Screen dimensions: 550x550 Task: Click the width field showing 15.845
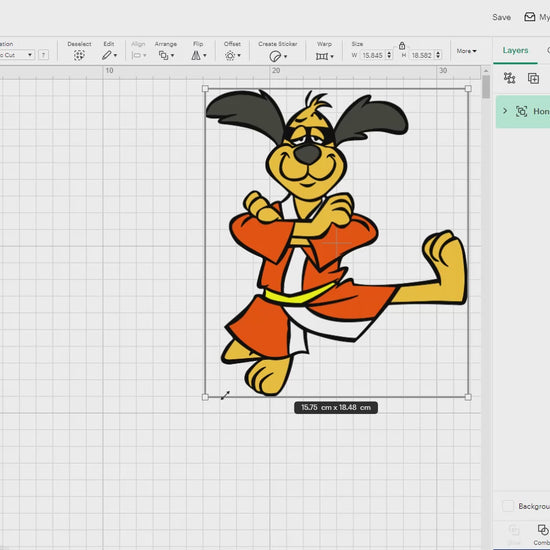click(373, 55)
